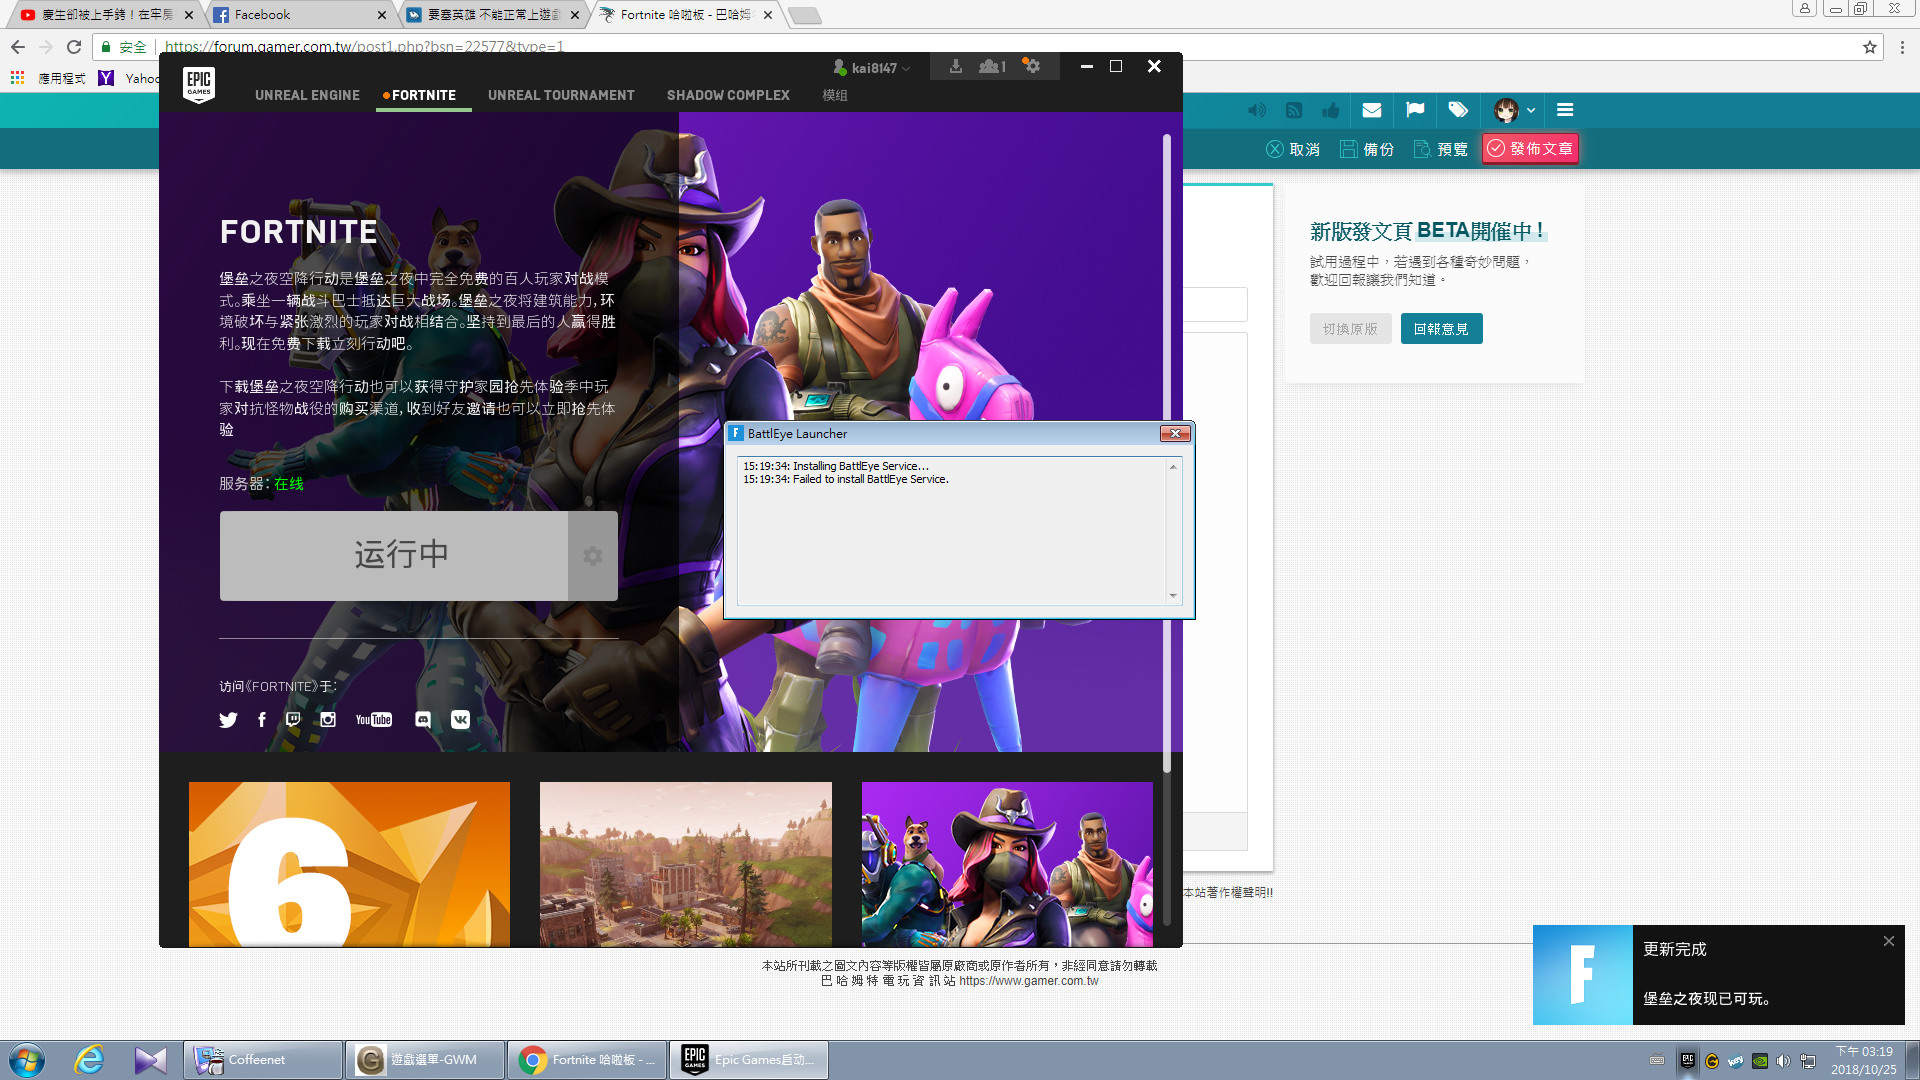Click the NVIDIA tray icon
1920x1080 pixels.
point(1760,1061)
